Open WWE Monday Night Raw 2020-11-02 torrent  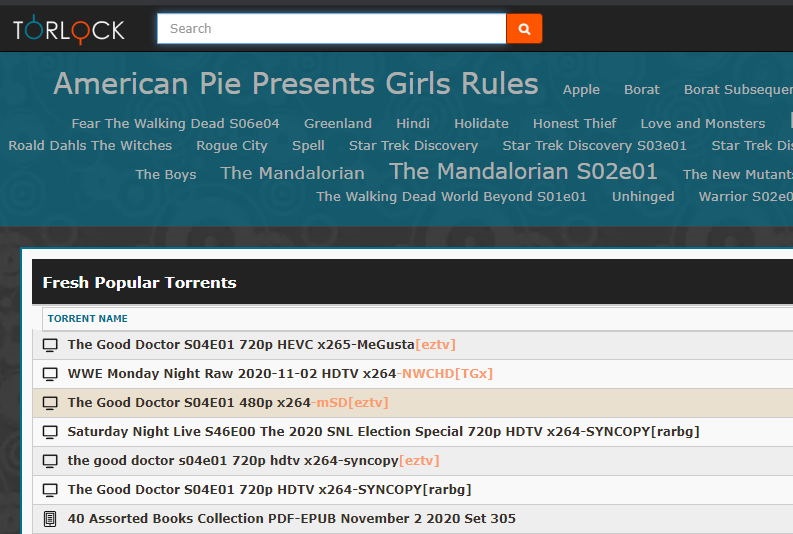280,374
